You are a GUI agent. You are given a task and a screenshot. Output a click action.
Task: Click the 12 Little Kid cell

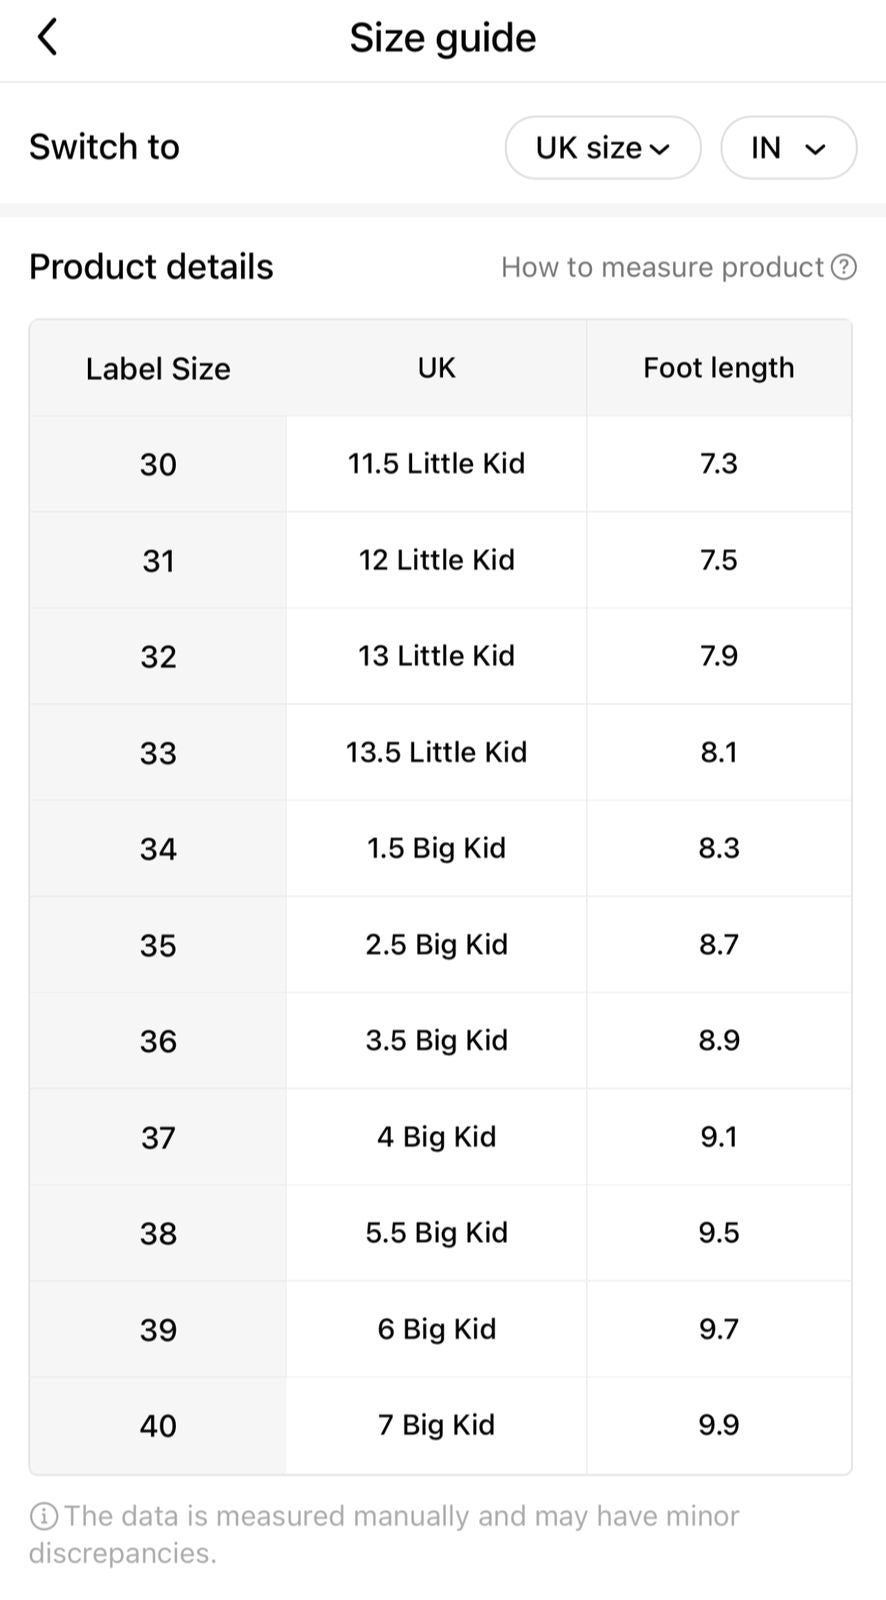tap(437, 560)
